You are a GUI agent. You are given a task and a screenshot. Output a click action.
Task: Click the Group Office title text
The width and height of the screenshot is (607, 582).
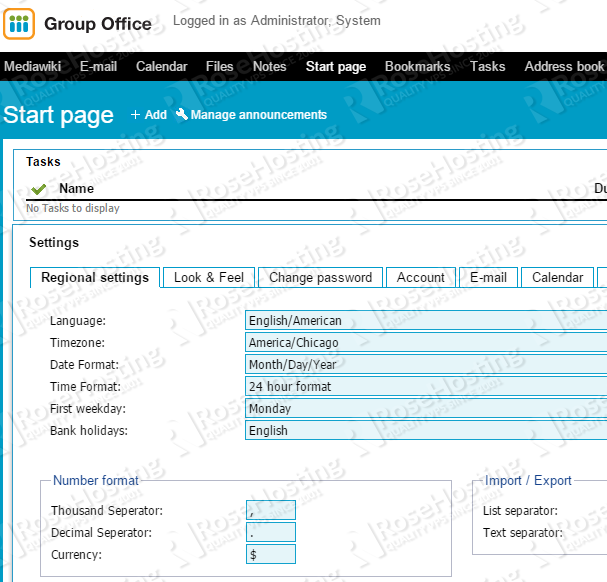[x=98, y=24]
